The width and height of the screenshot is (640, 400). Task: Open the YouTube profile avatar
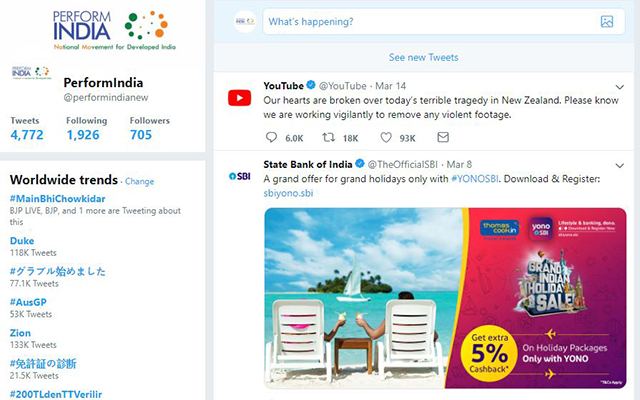(240, 98)
